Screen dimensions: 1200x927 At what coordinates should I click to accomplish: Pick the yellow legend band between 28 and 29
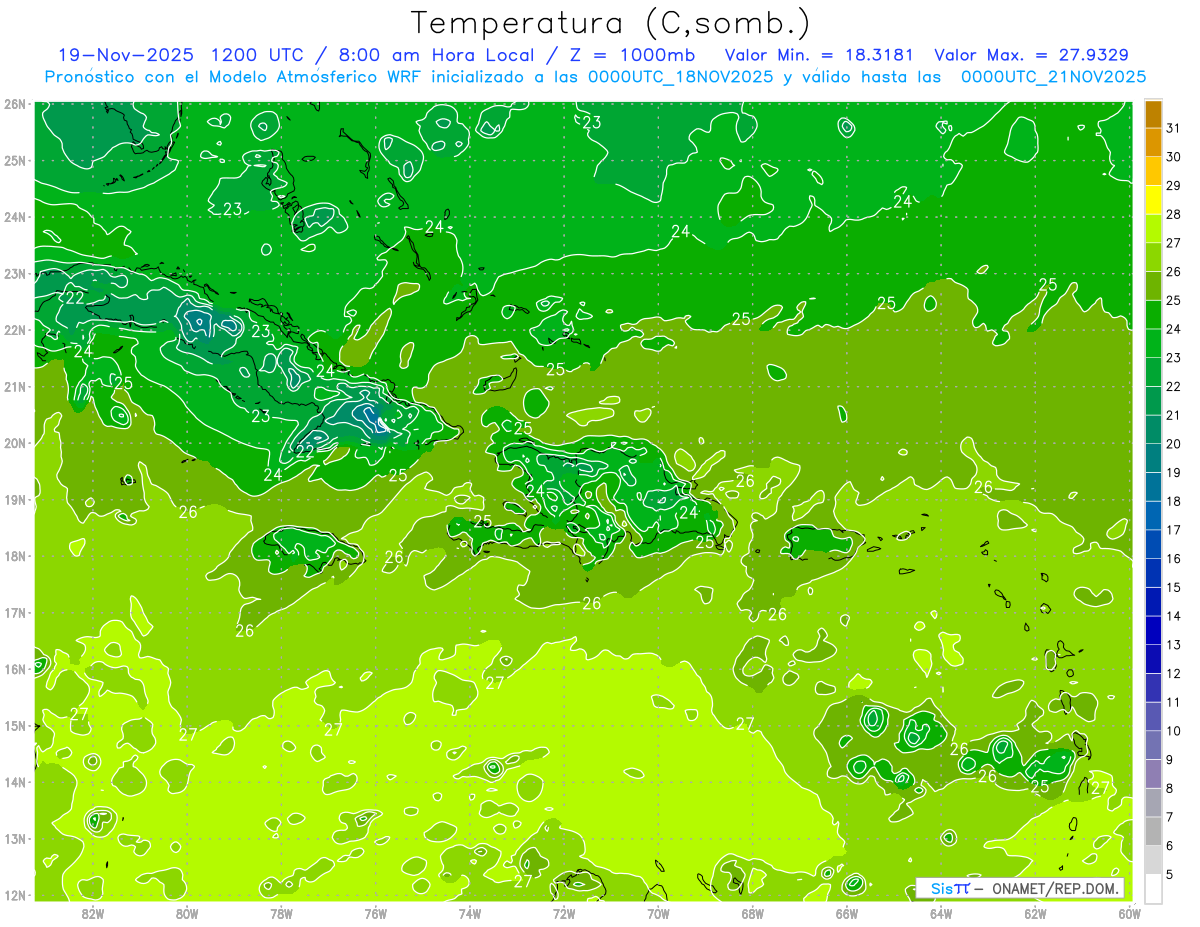pyautogui.click(x=1153, y=200)
